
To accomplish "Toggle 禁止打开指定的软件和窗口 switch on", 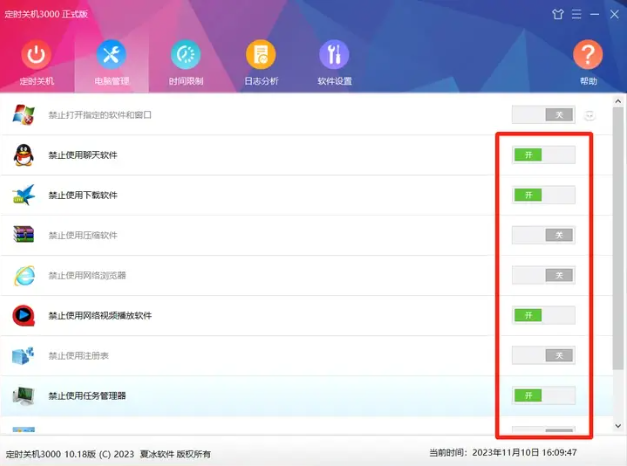I will click(x=543, y=115).
